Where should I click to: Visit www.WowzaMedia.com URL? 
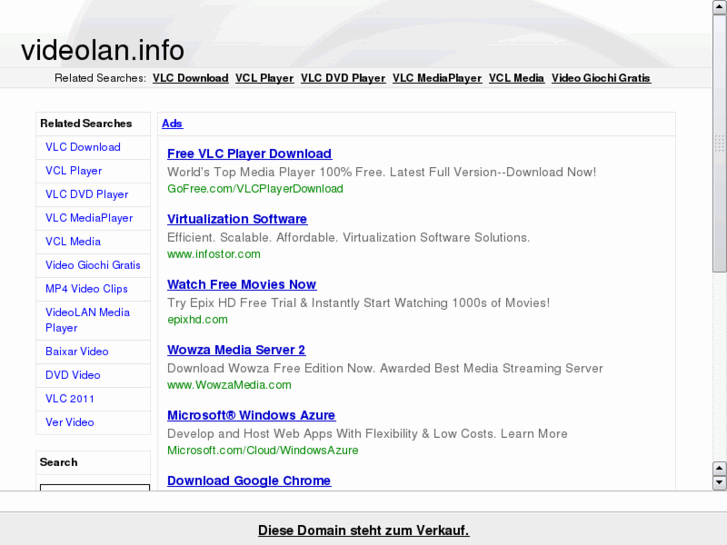[x=229, y=385]
